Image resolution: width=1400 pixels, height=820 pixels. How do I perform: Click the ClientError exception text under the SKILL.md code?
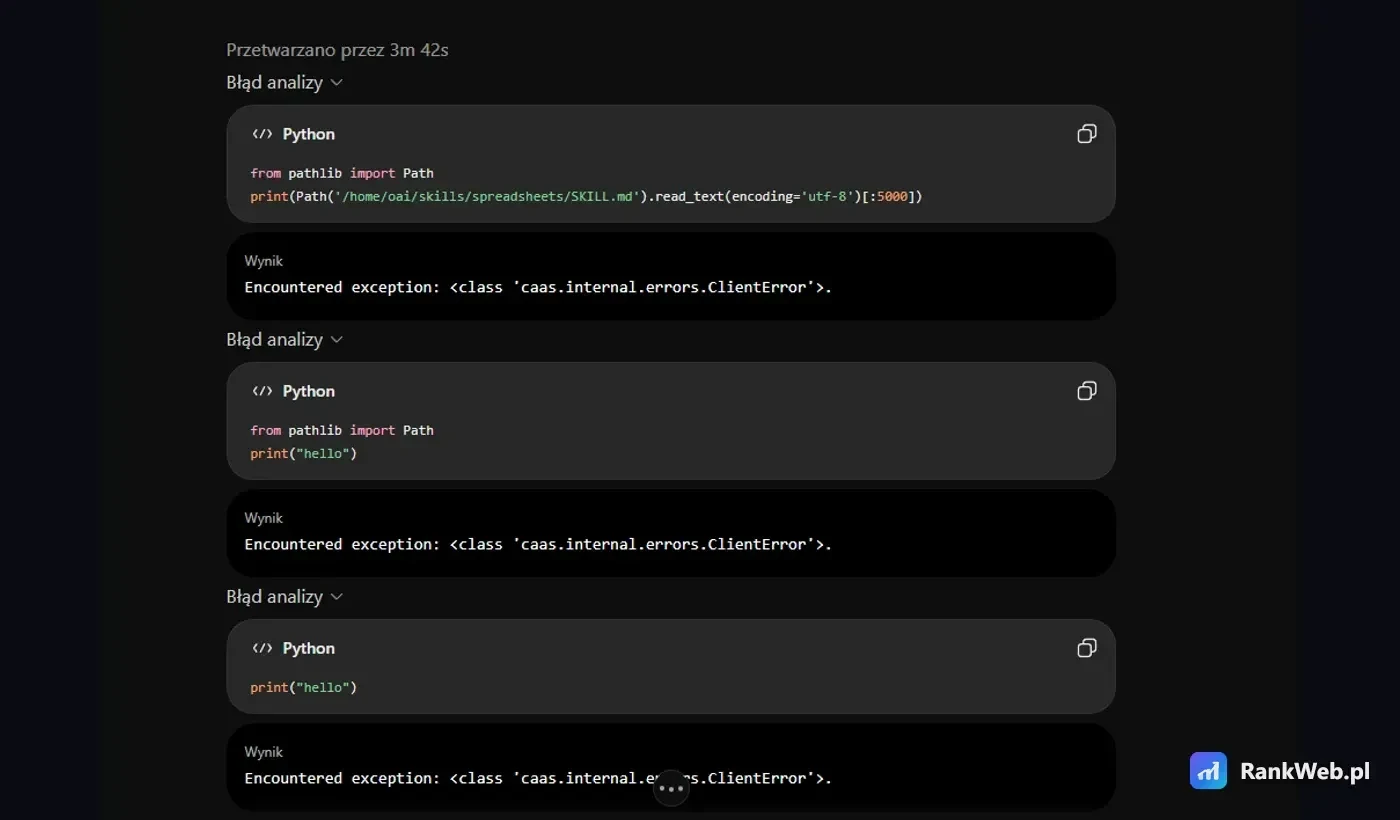pos(538,287)
